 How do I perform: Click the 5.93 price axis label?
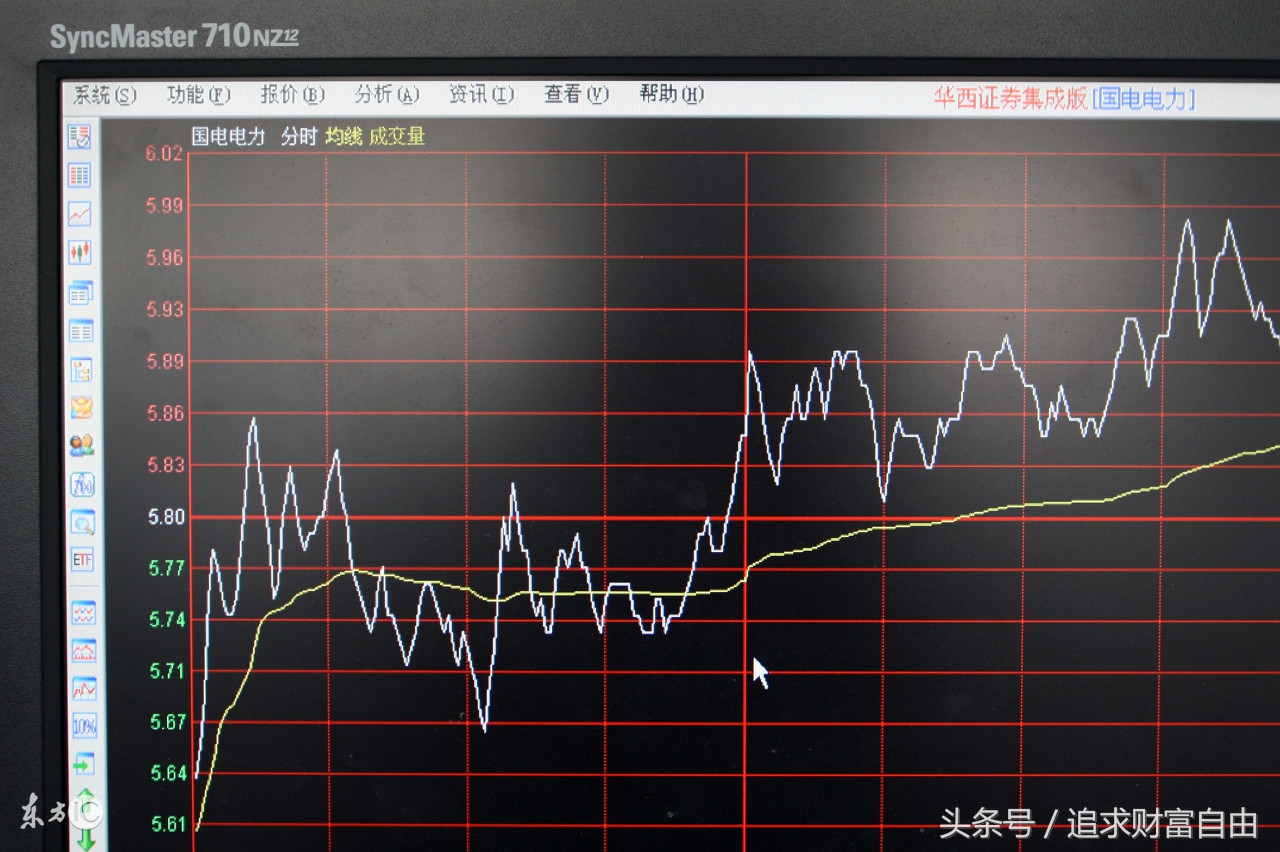click(x=166, y=310)
